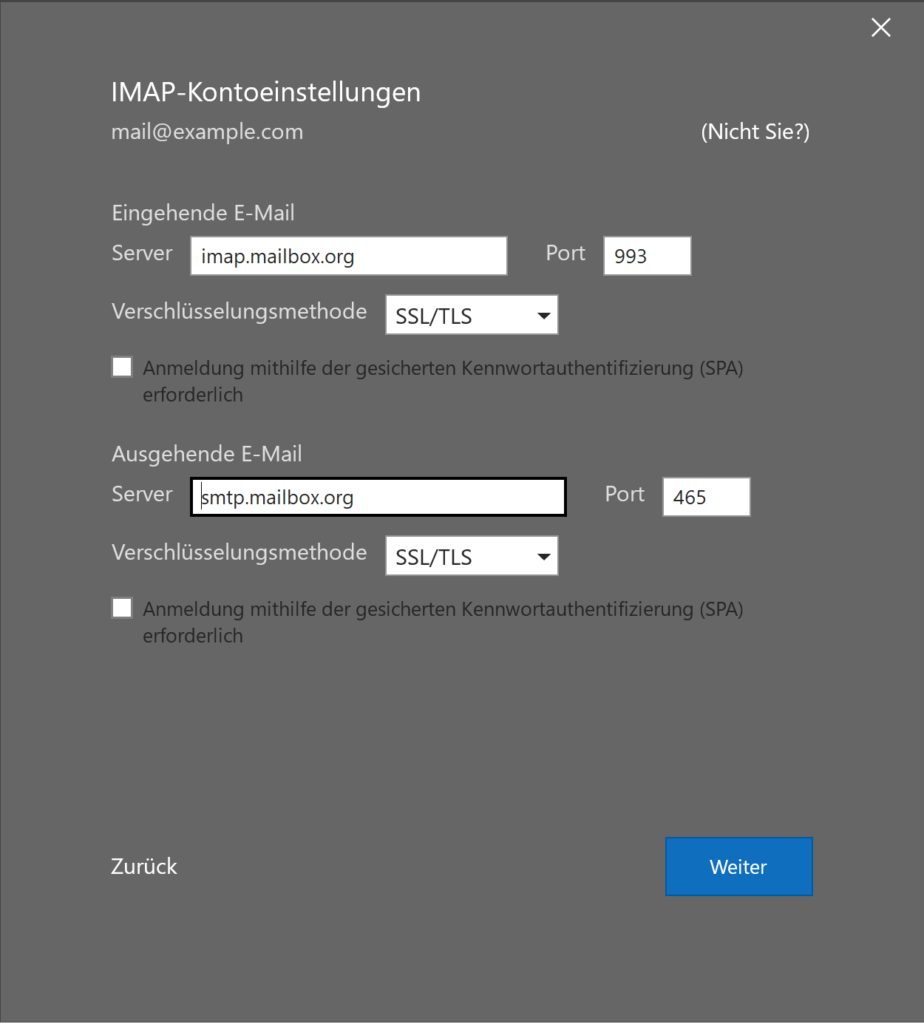Close the IMAP-Kontoeinstellungen dialog with X

click(x=881, y=27)
